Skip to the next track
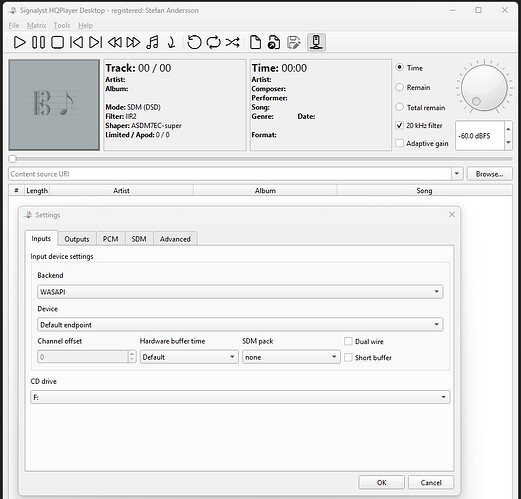The height and width of the screenshot is (499, 521). tap(95, 42)
